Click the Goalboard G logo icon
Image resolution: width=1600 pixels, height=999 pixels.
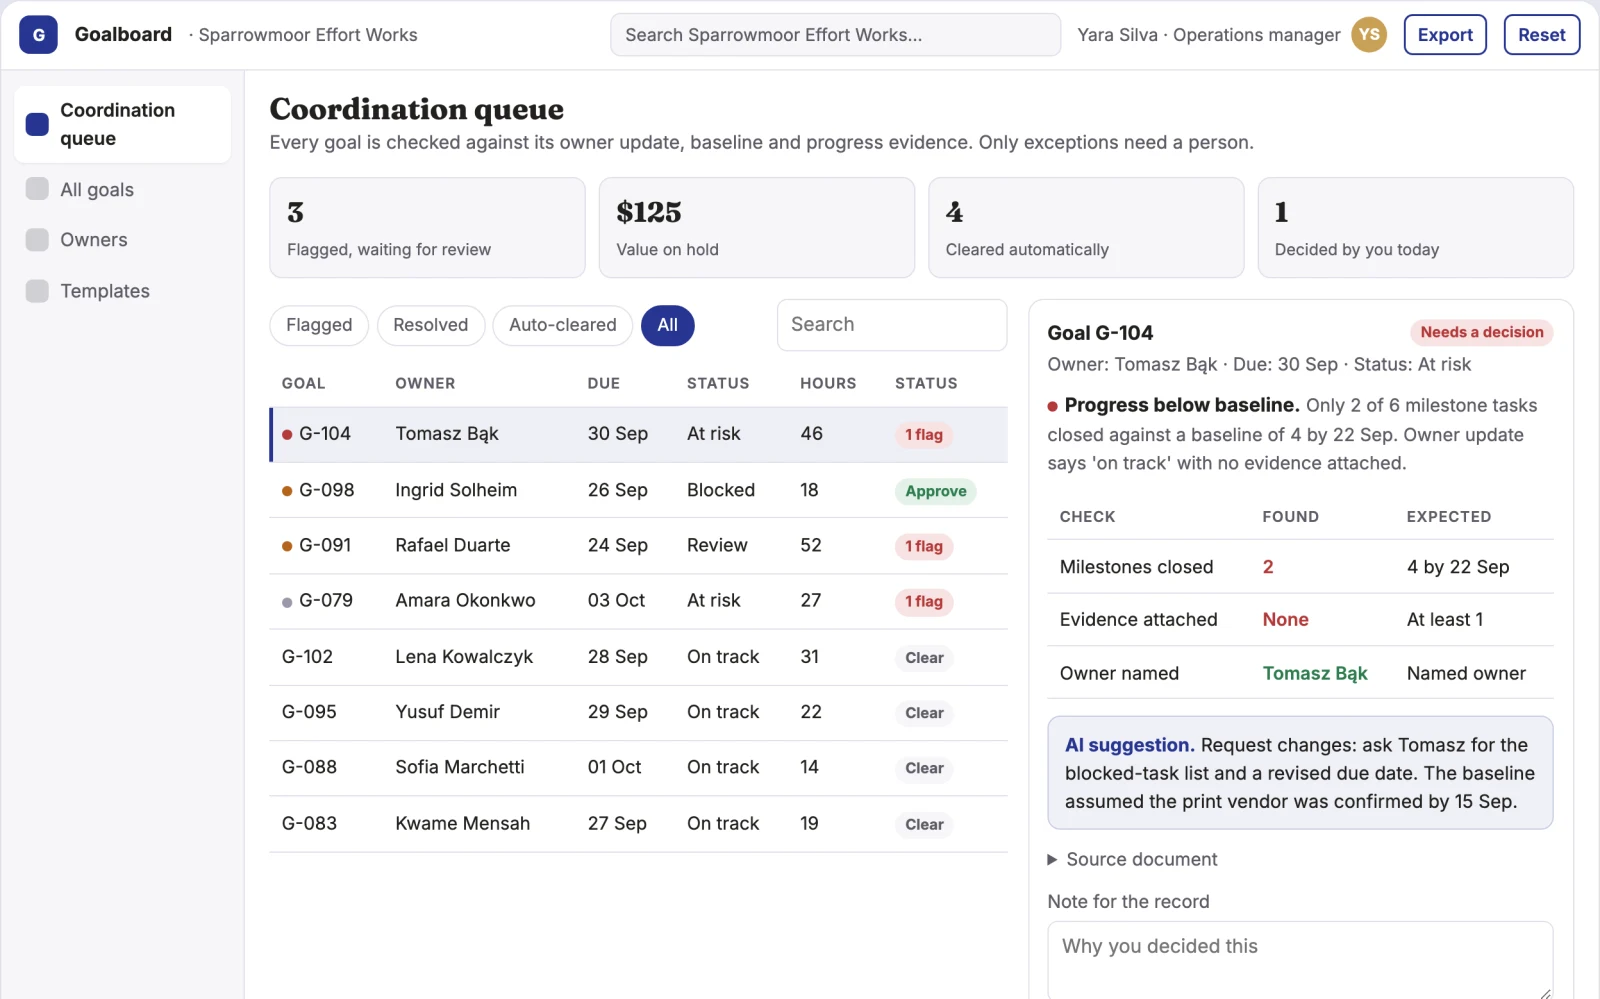pos(38,35)
